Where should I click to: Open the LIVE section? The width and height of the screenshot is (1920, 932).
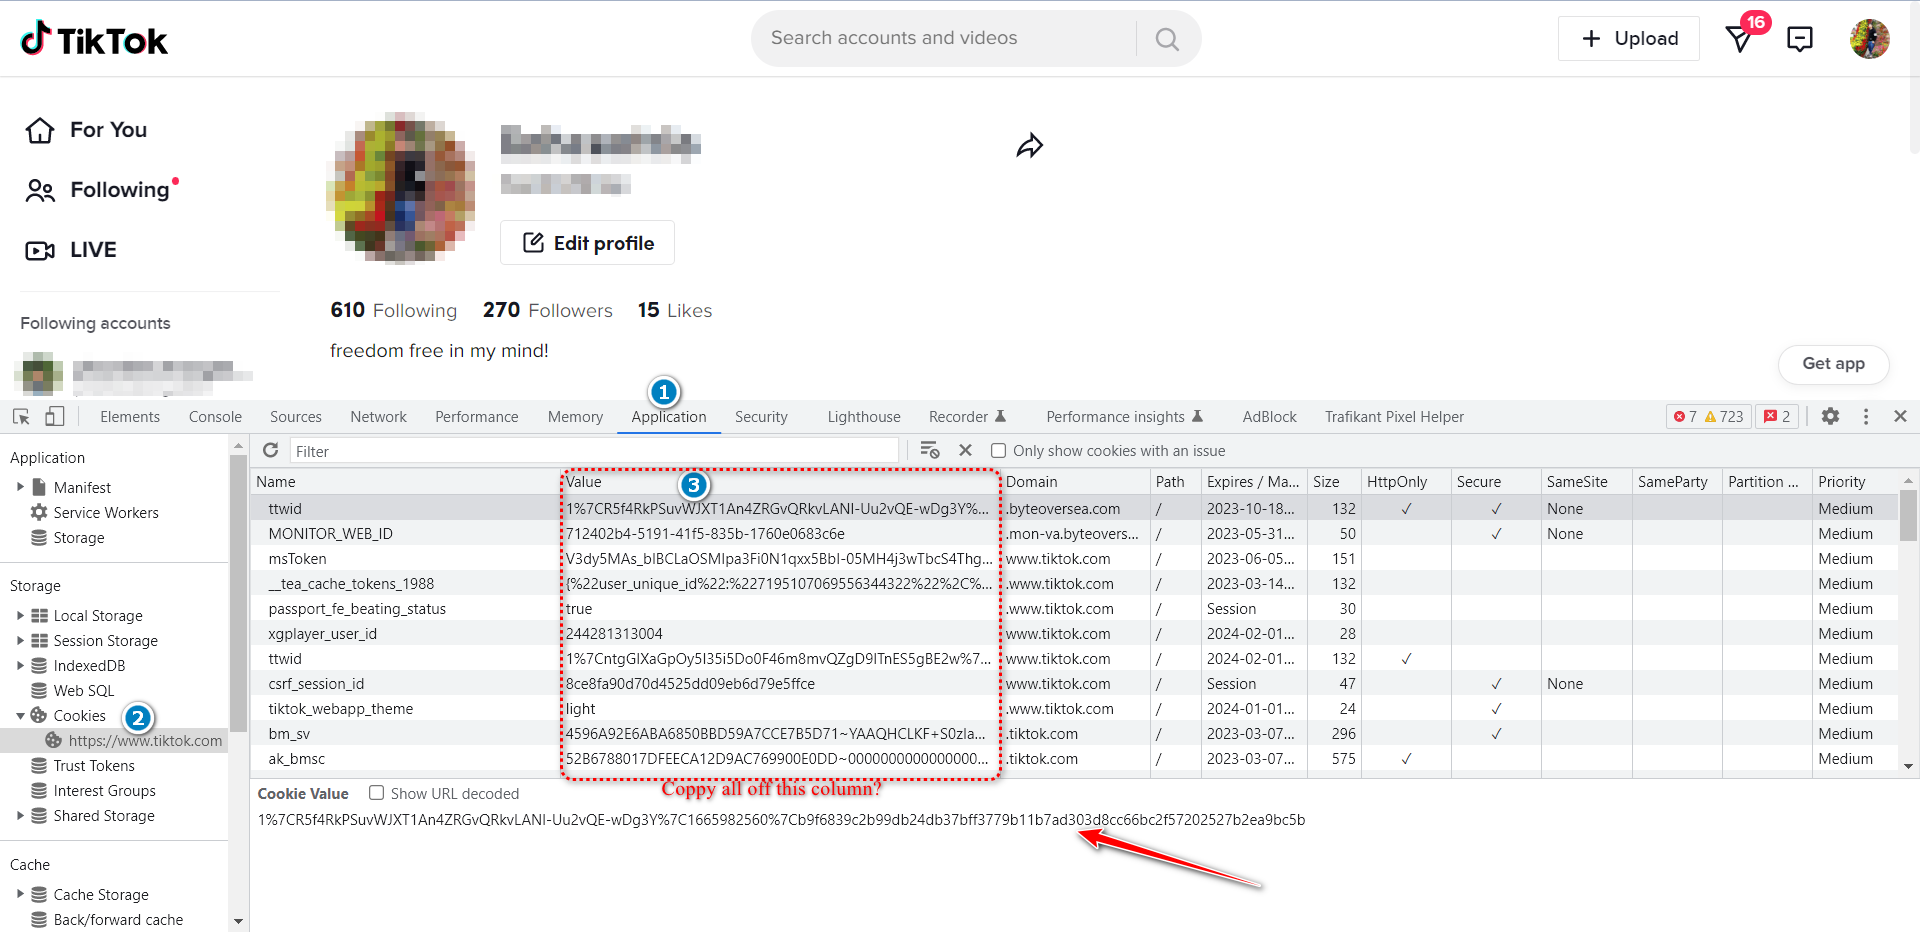pos(71,250)
